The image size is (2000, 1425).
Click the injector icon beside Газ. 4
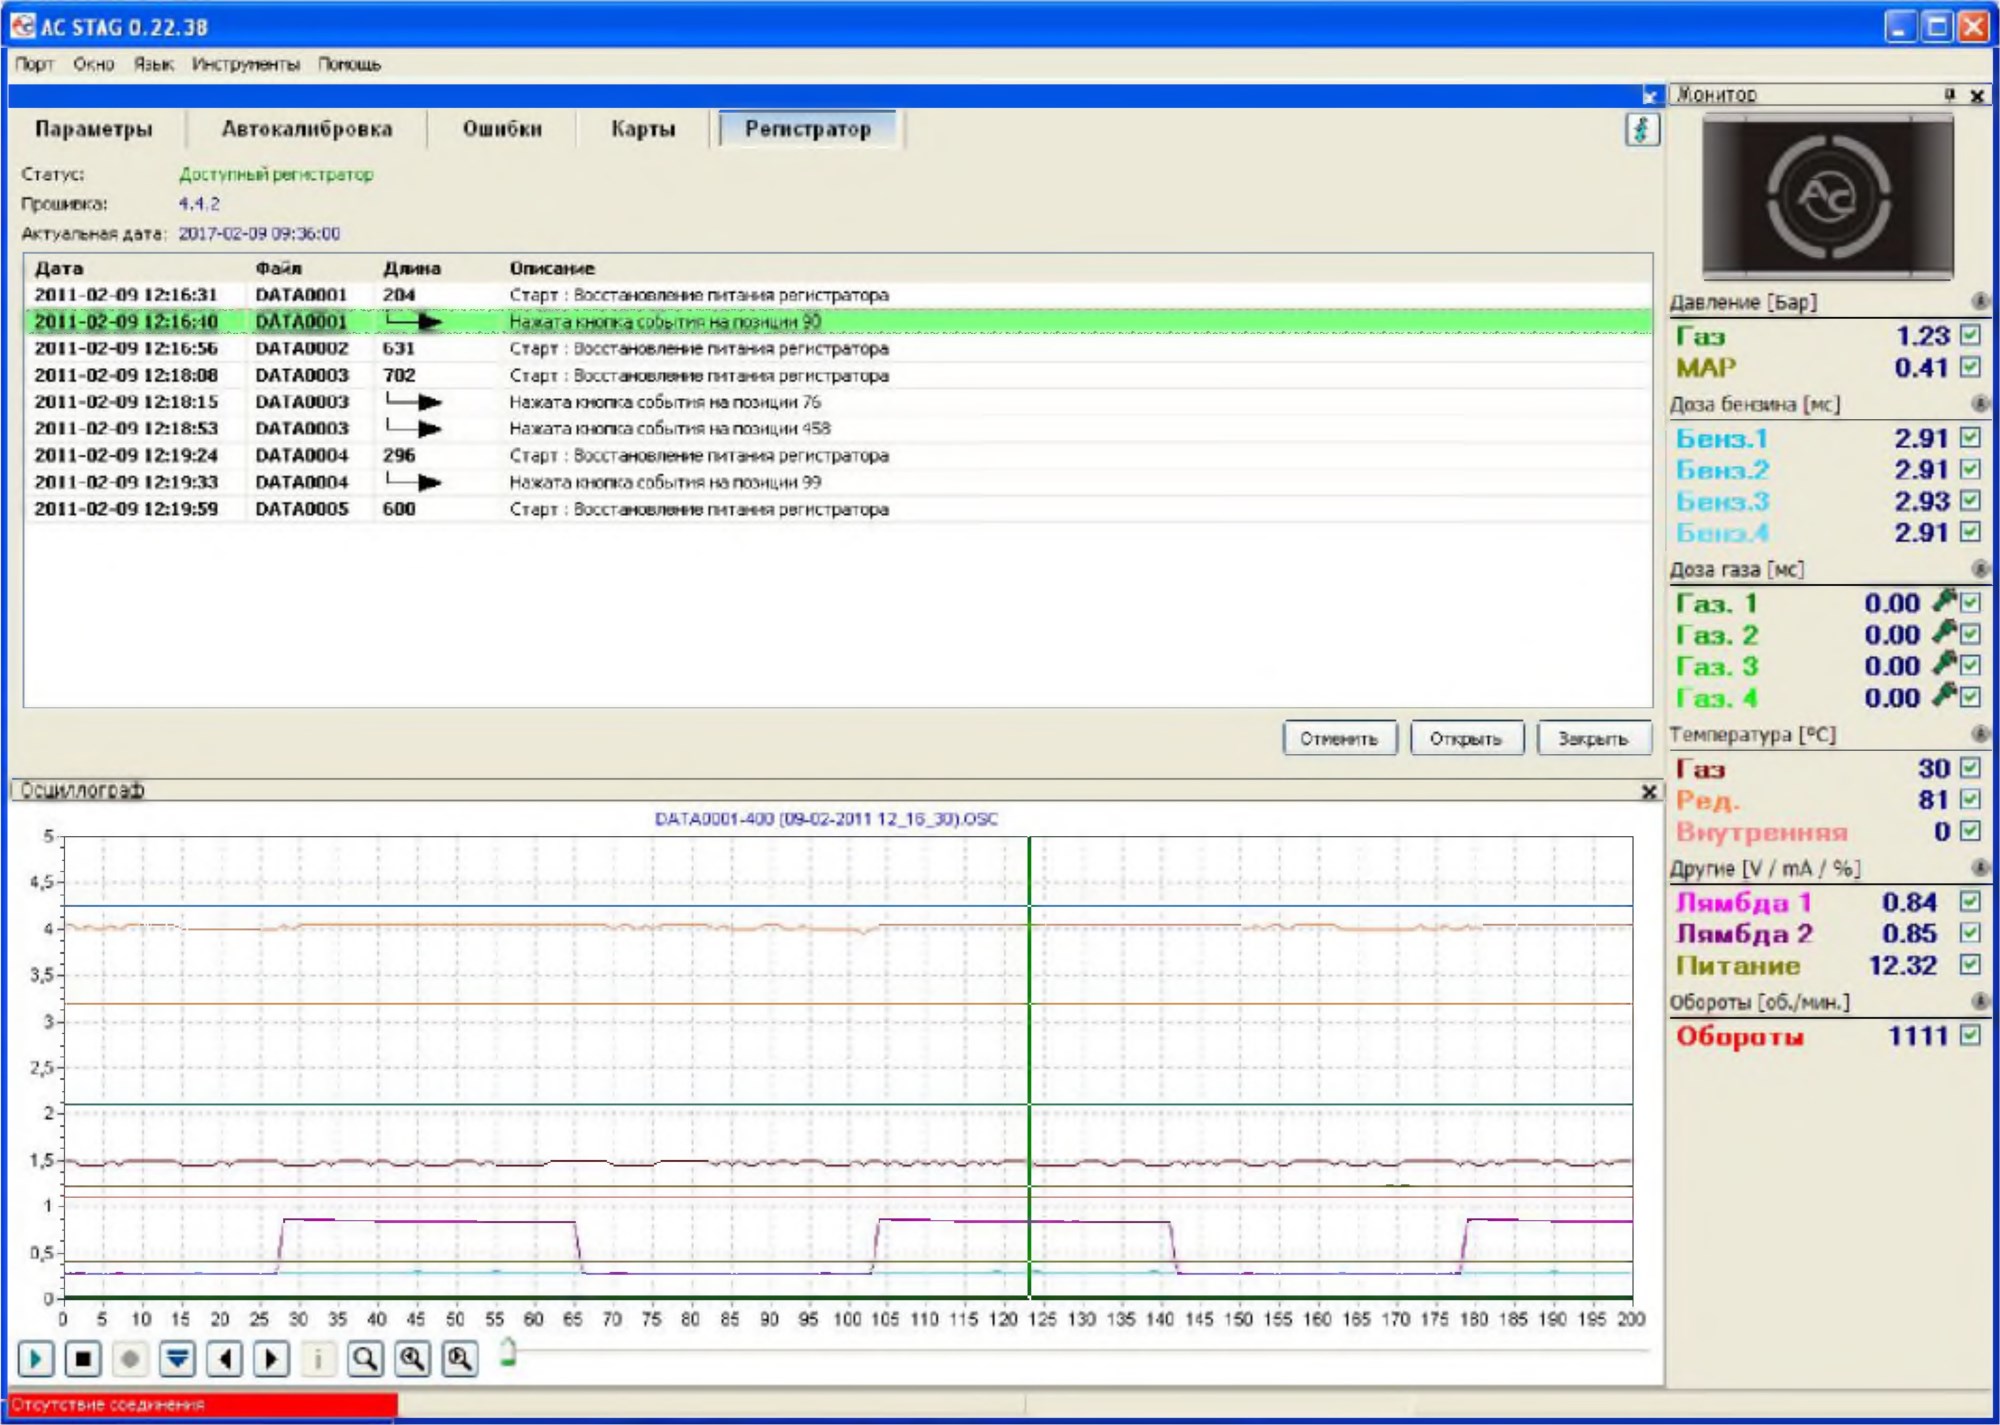pos(1944,695)
